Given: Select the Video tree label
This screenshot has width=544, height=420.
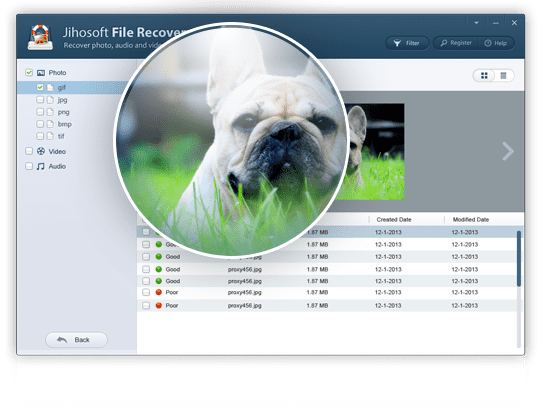Looking at the screenshot, I should click(57, 152).
